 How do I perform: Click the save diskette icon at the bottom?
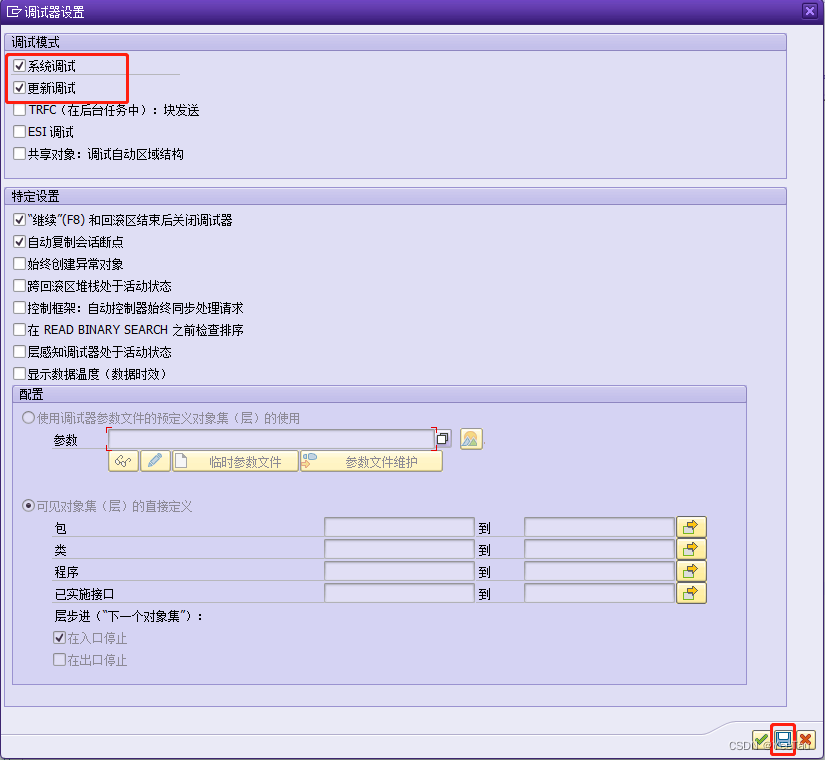coord(784,740)
